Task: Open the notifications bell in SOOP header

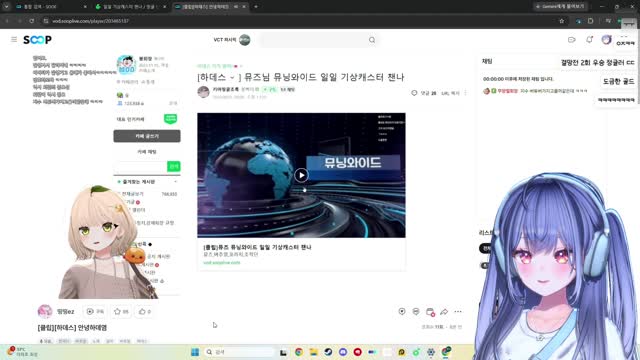Action: [589, 40]
